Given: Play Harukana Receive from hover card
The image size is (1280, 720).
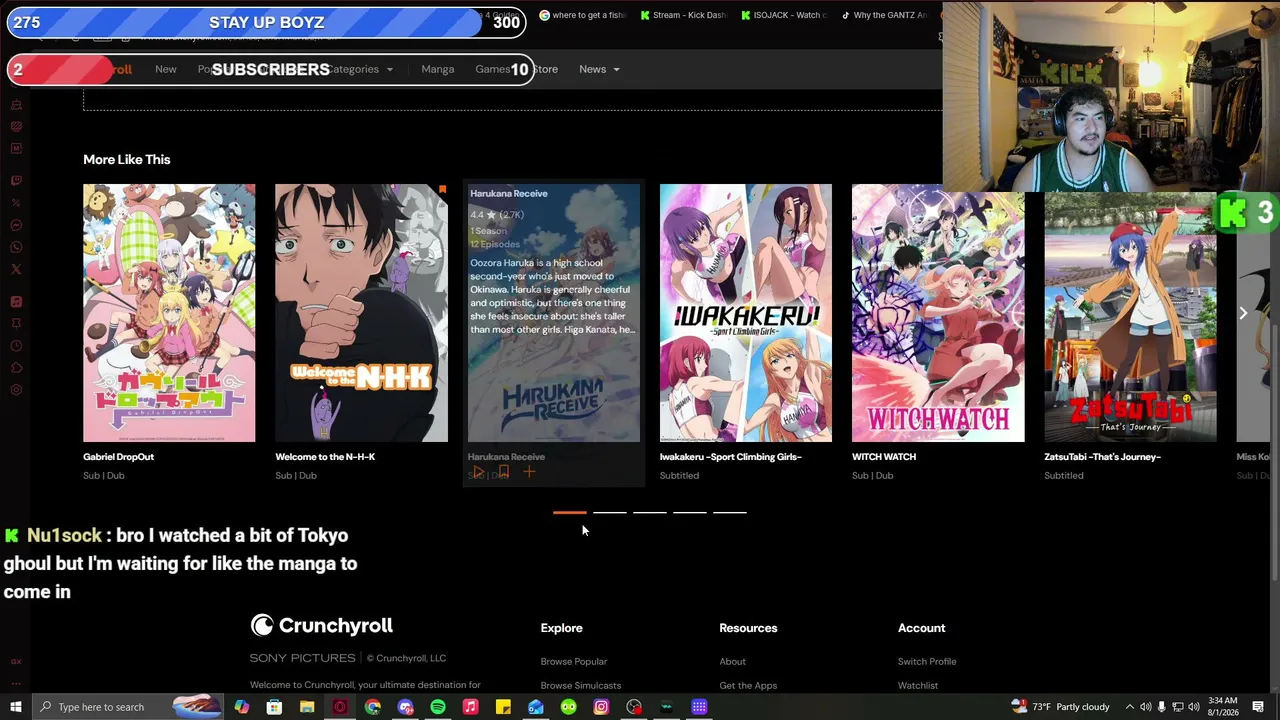Looking at the screenshot, I should pyautogui.click(x=478, y=472).
